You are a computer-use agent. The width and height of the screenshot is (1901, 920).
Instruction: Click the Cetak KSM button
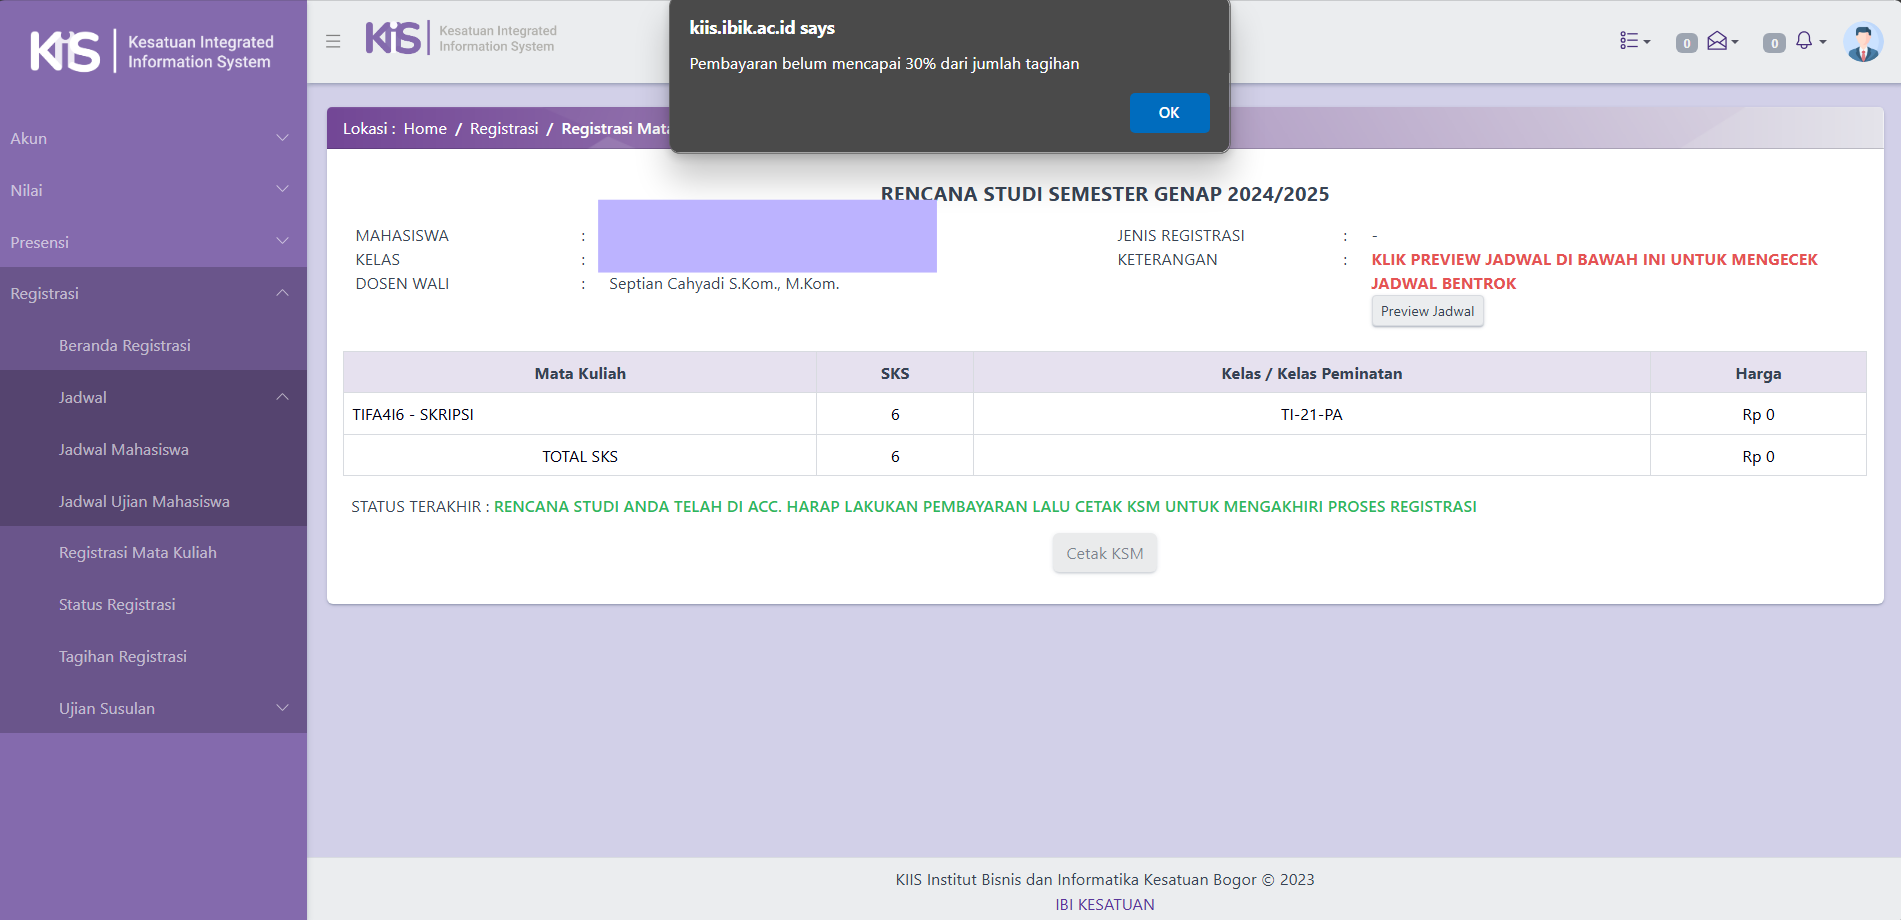pyautogui.click(x=1104, y=554)
